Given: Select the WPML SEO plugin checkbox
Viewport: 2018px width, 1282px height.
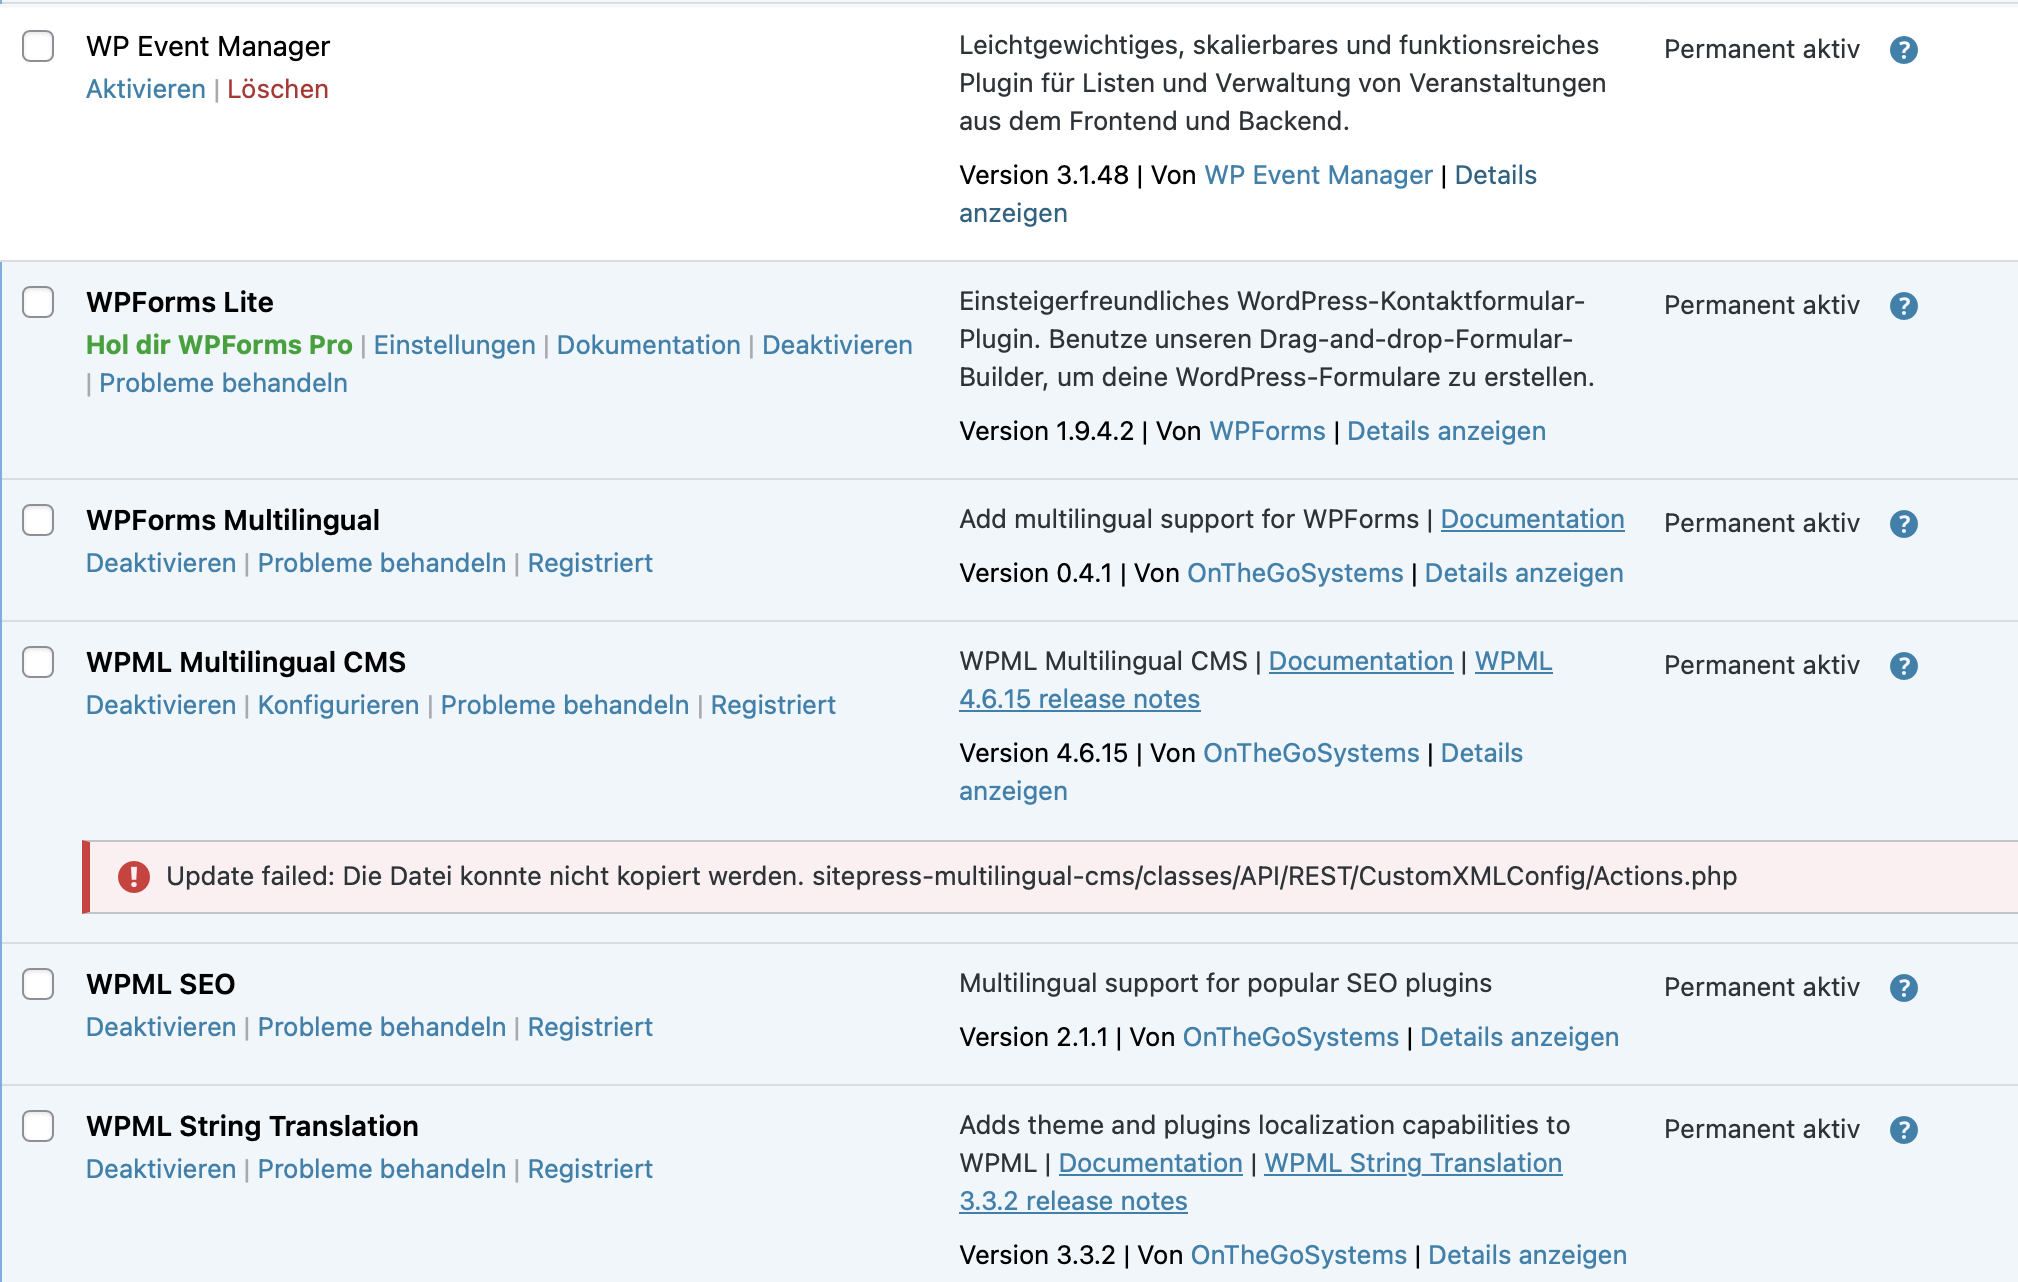Looking at the screenshot, I should click(x=38, y=983).
